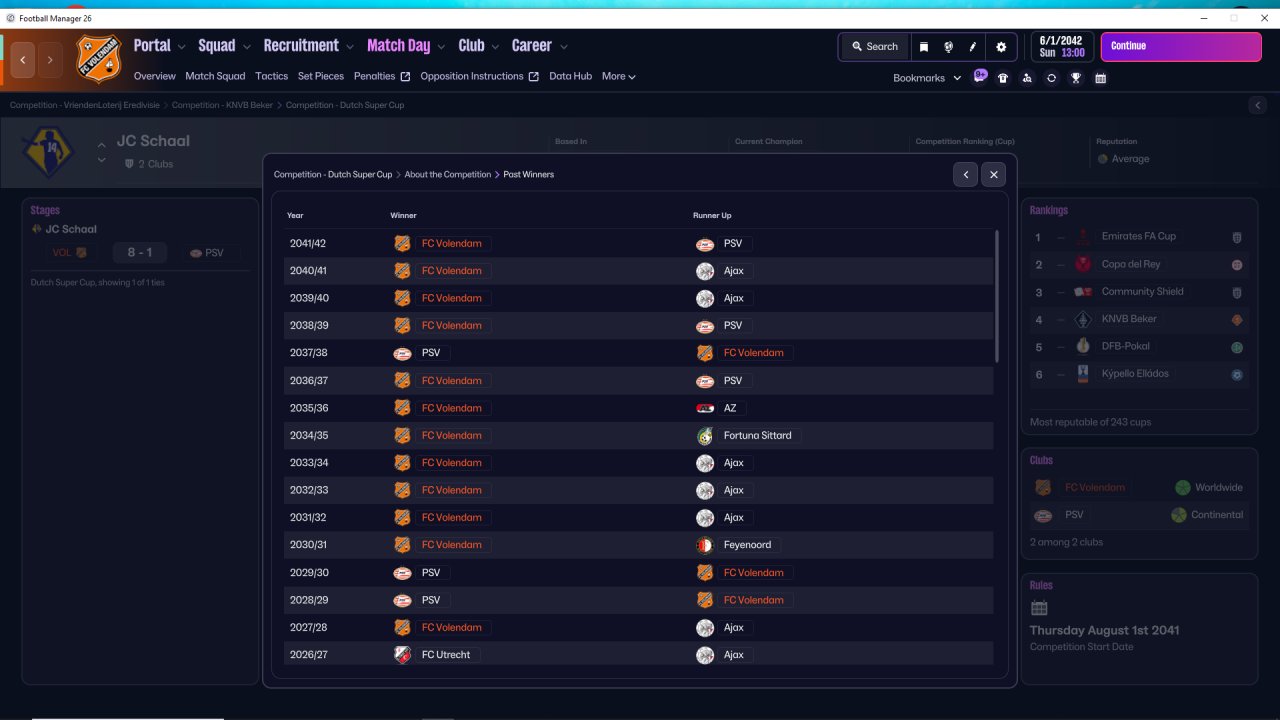Switch to the Tactics tab

click(271, 76)
